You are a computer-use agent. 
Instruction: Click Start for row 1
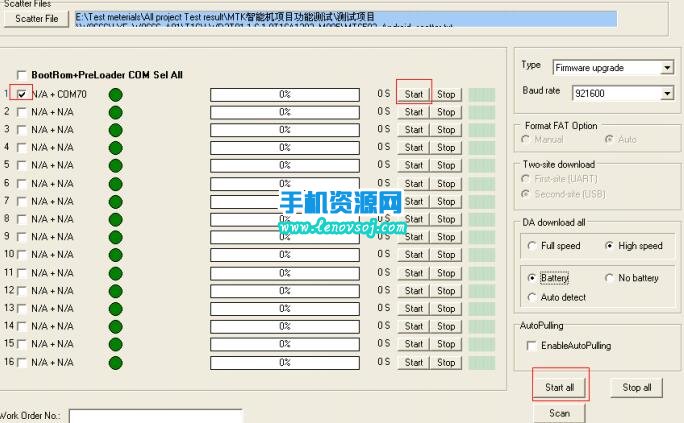[x=414, y=94]
